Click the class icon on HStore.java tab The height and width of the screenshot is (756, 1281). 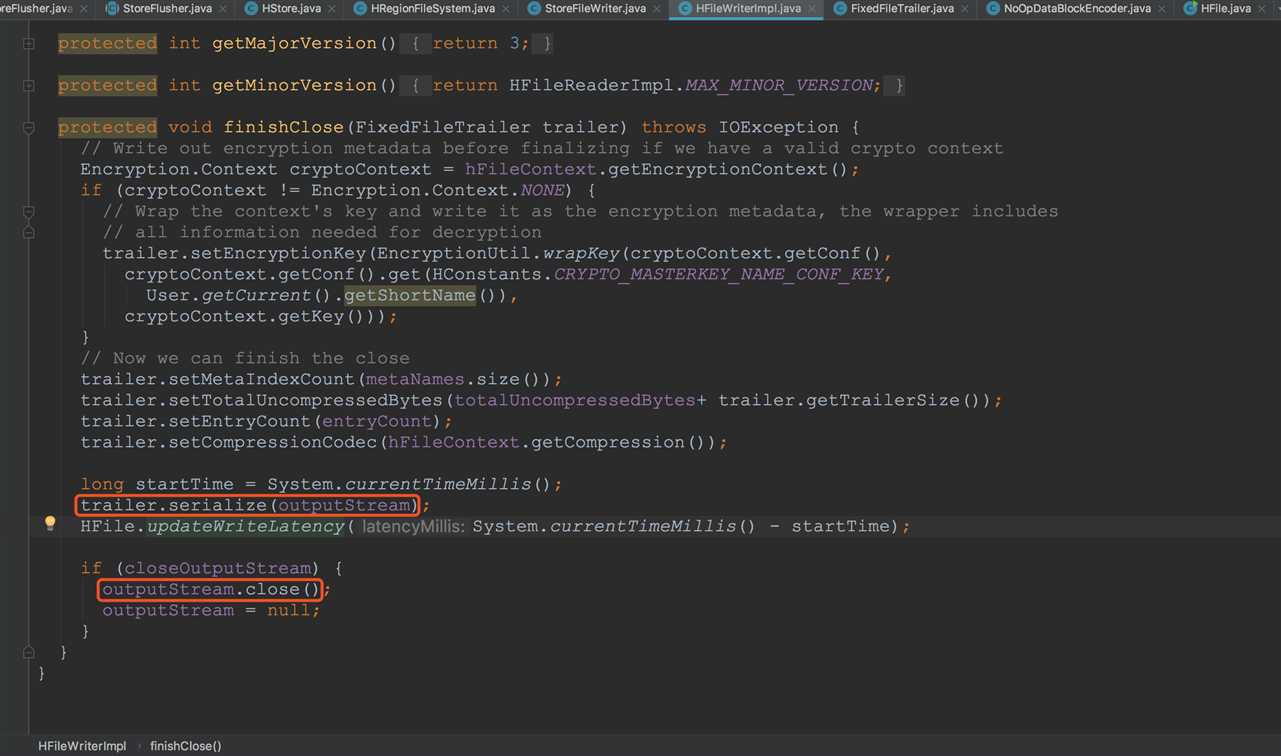[x=252, y=8]
